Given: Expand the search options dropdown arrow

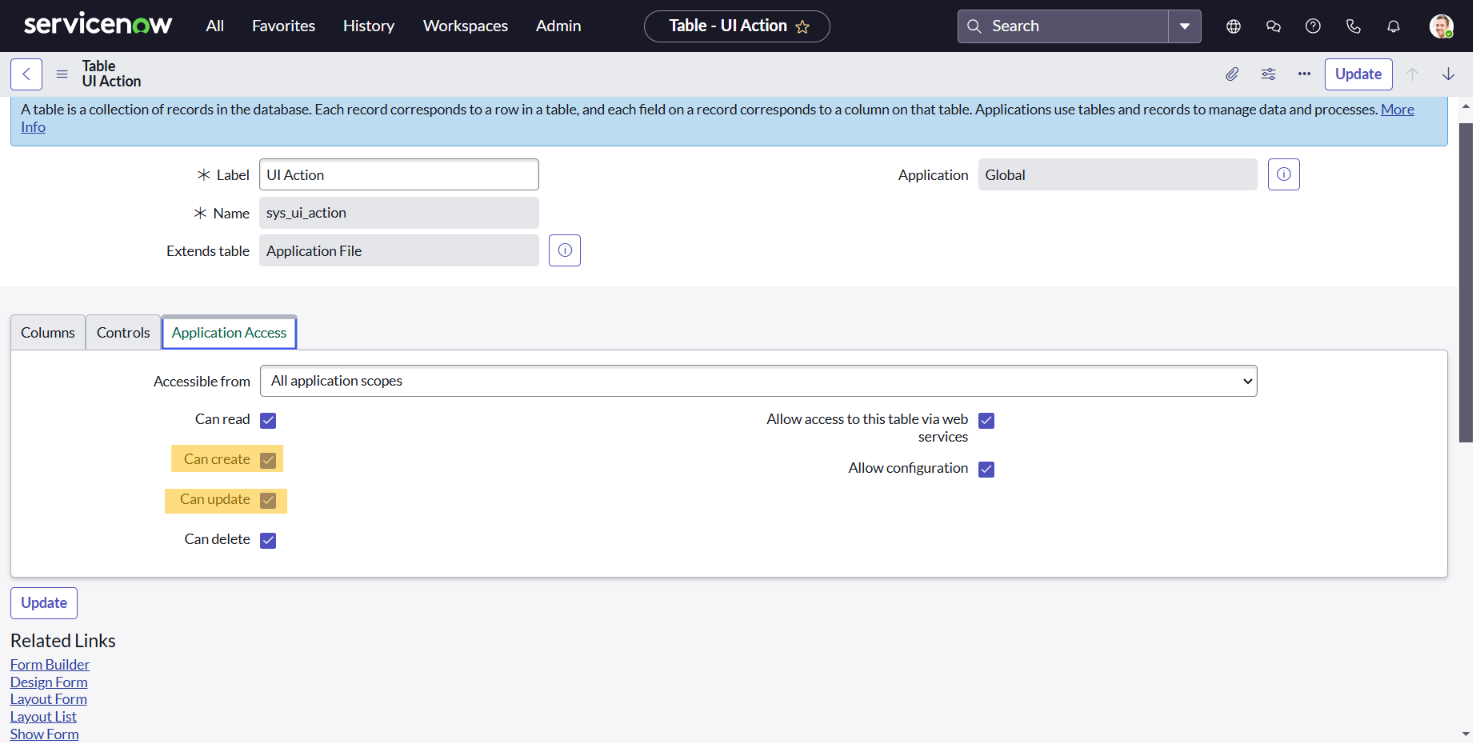Looking at the screenshot, I should (x=1184, y=26).
